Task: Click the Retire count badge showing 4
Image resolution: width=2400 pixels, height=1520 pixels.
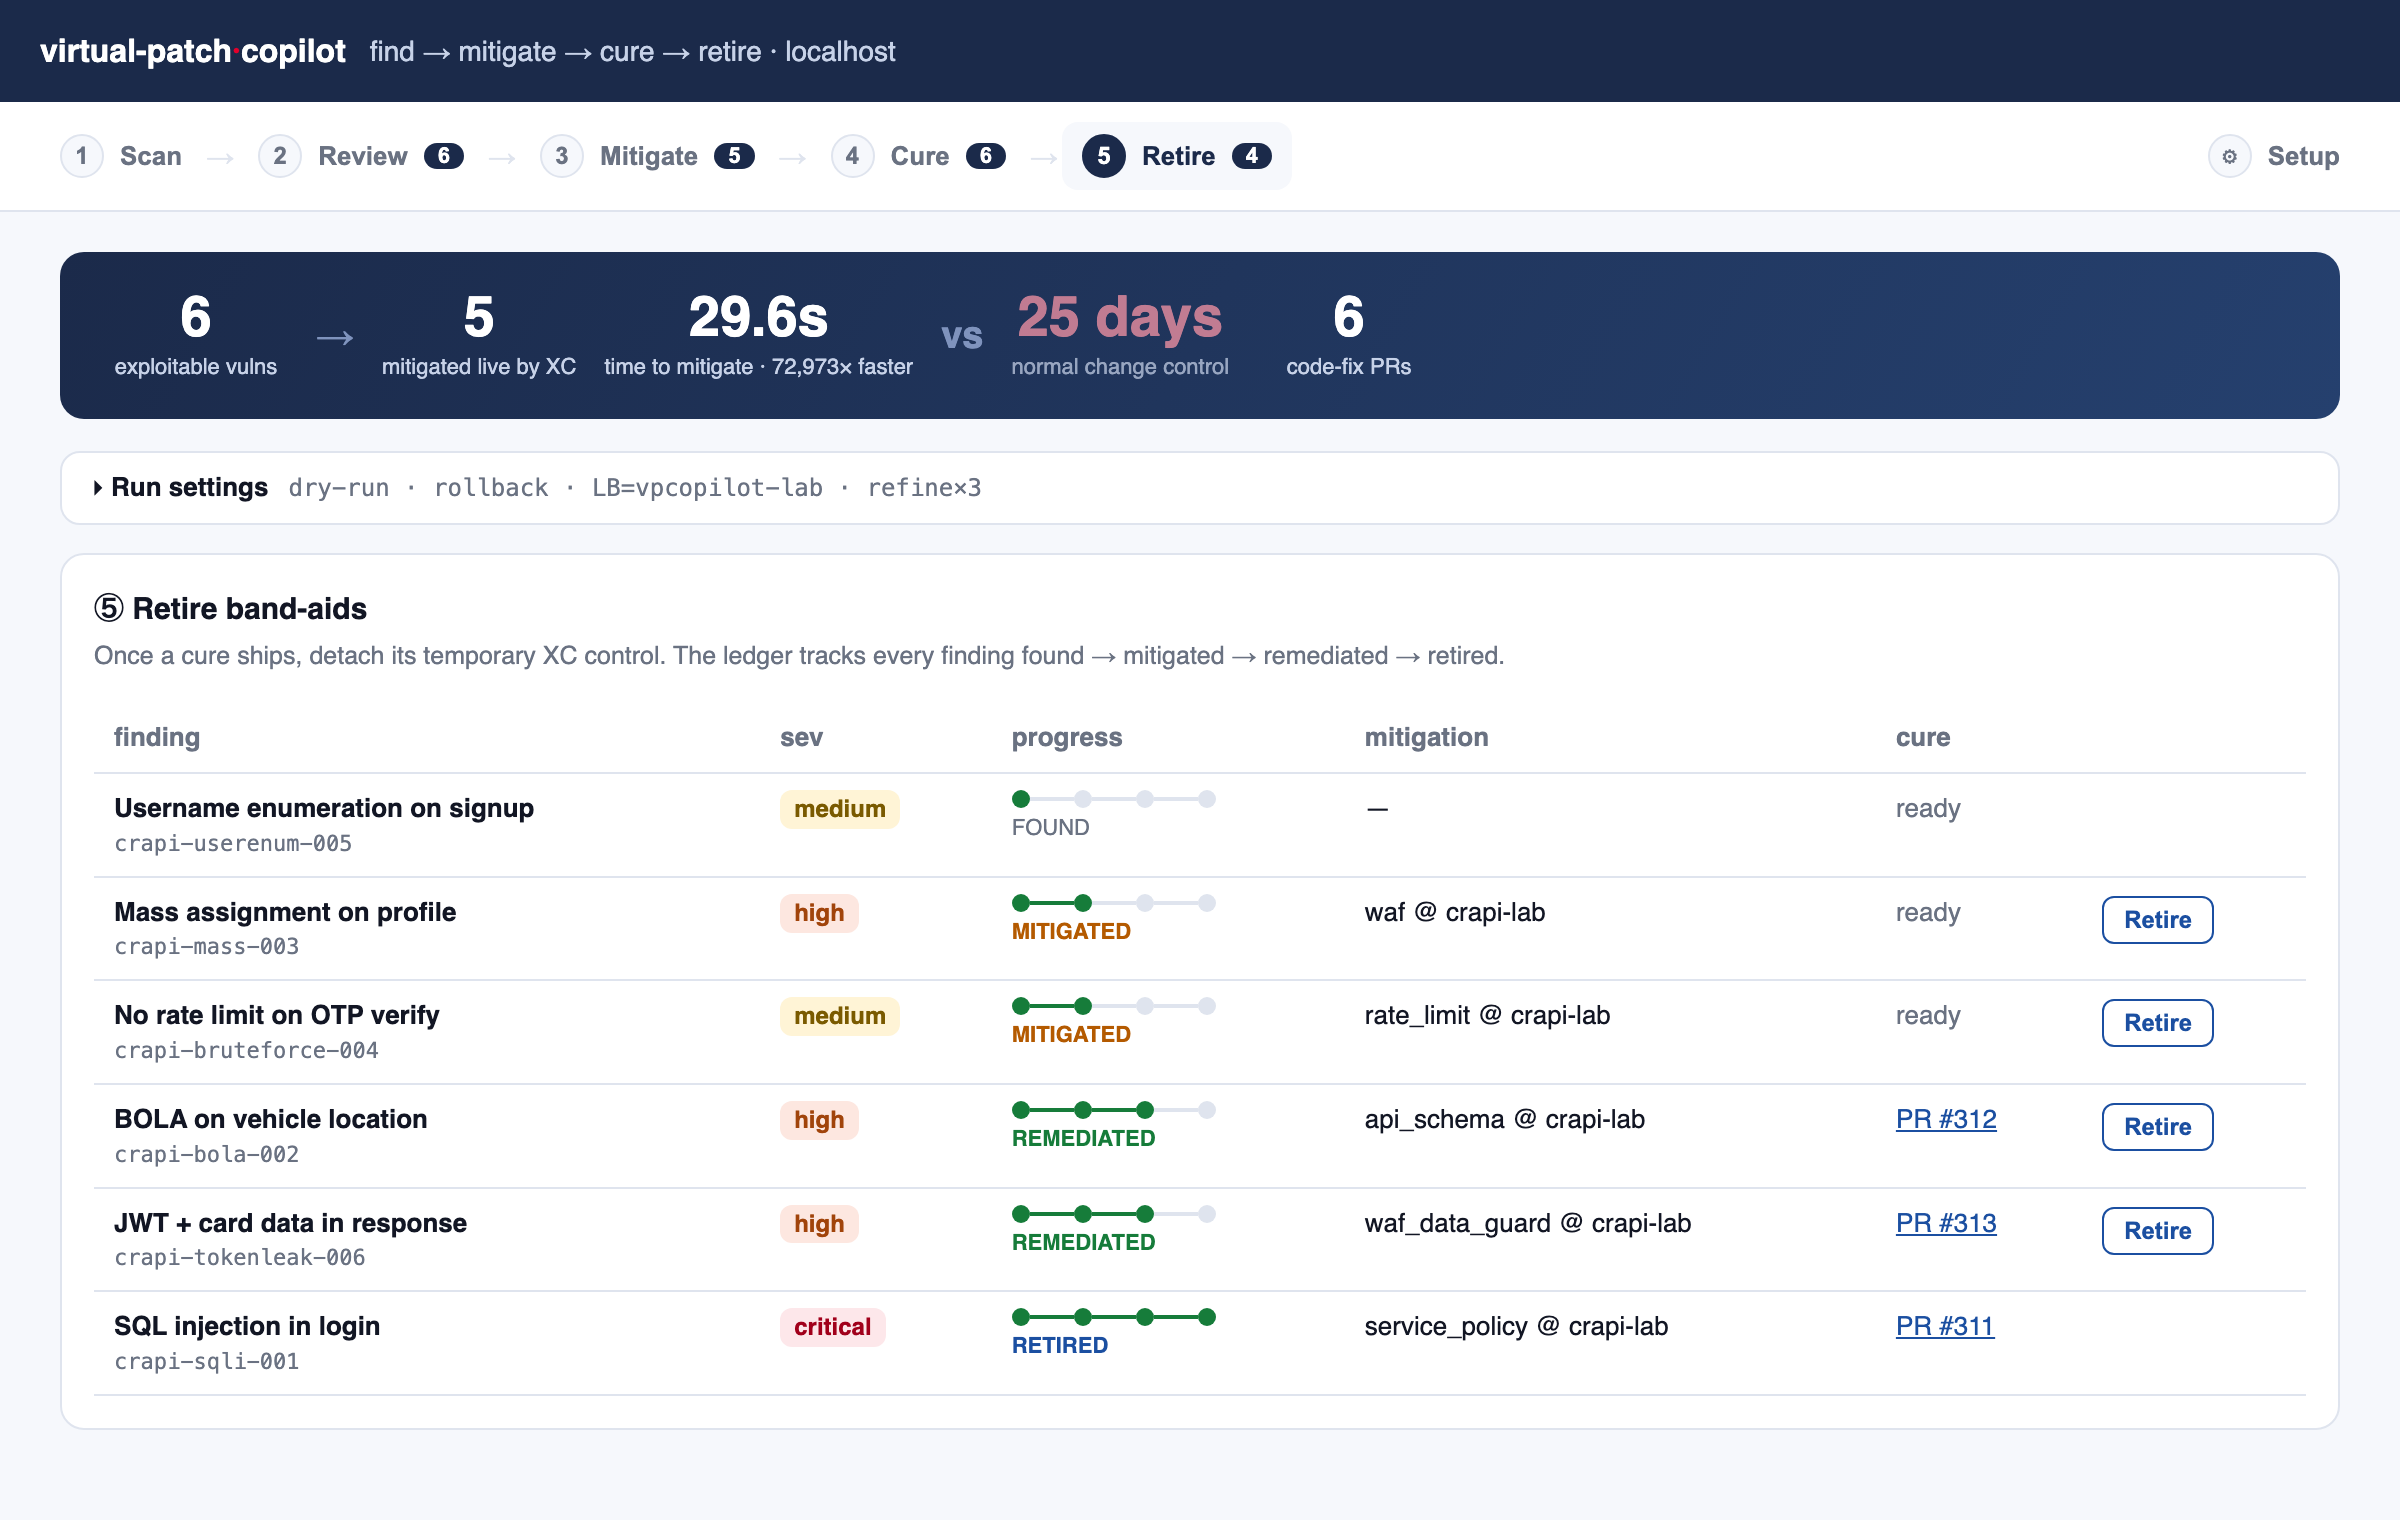Action: [x=1251, y=156]
